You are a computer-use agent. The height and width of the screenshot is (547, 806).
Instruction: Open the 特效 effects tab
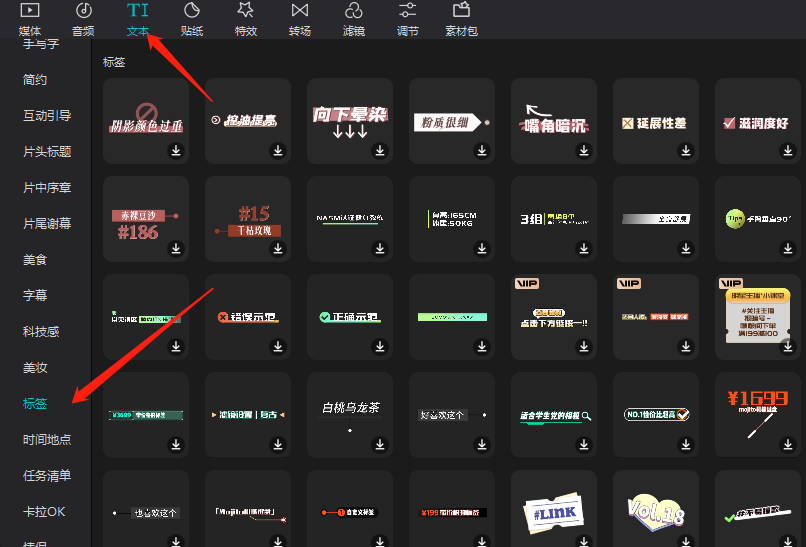point(246,20)
